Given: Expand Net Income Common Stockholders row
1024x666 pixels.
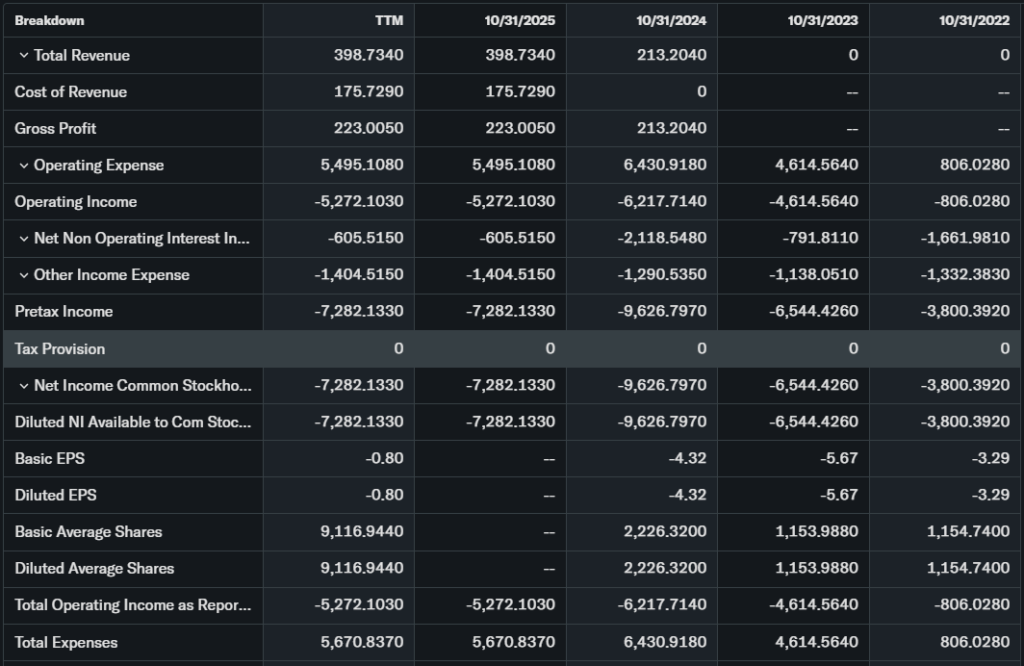Looking at the screenshot, I should click(x=24, y=386).
